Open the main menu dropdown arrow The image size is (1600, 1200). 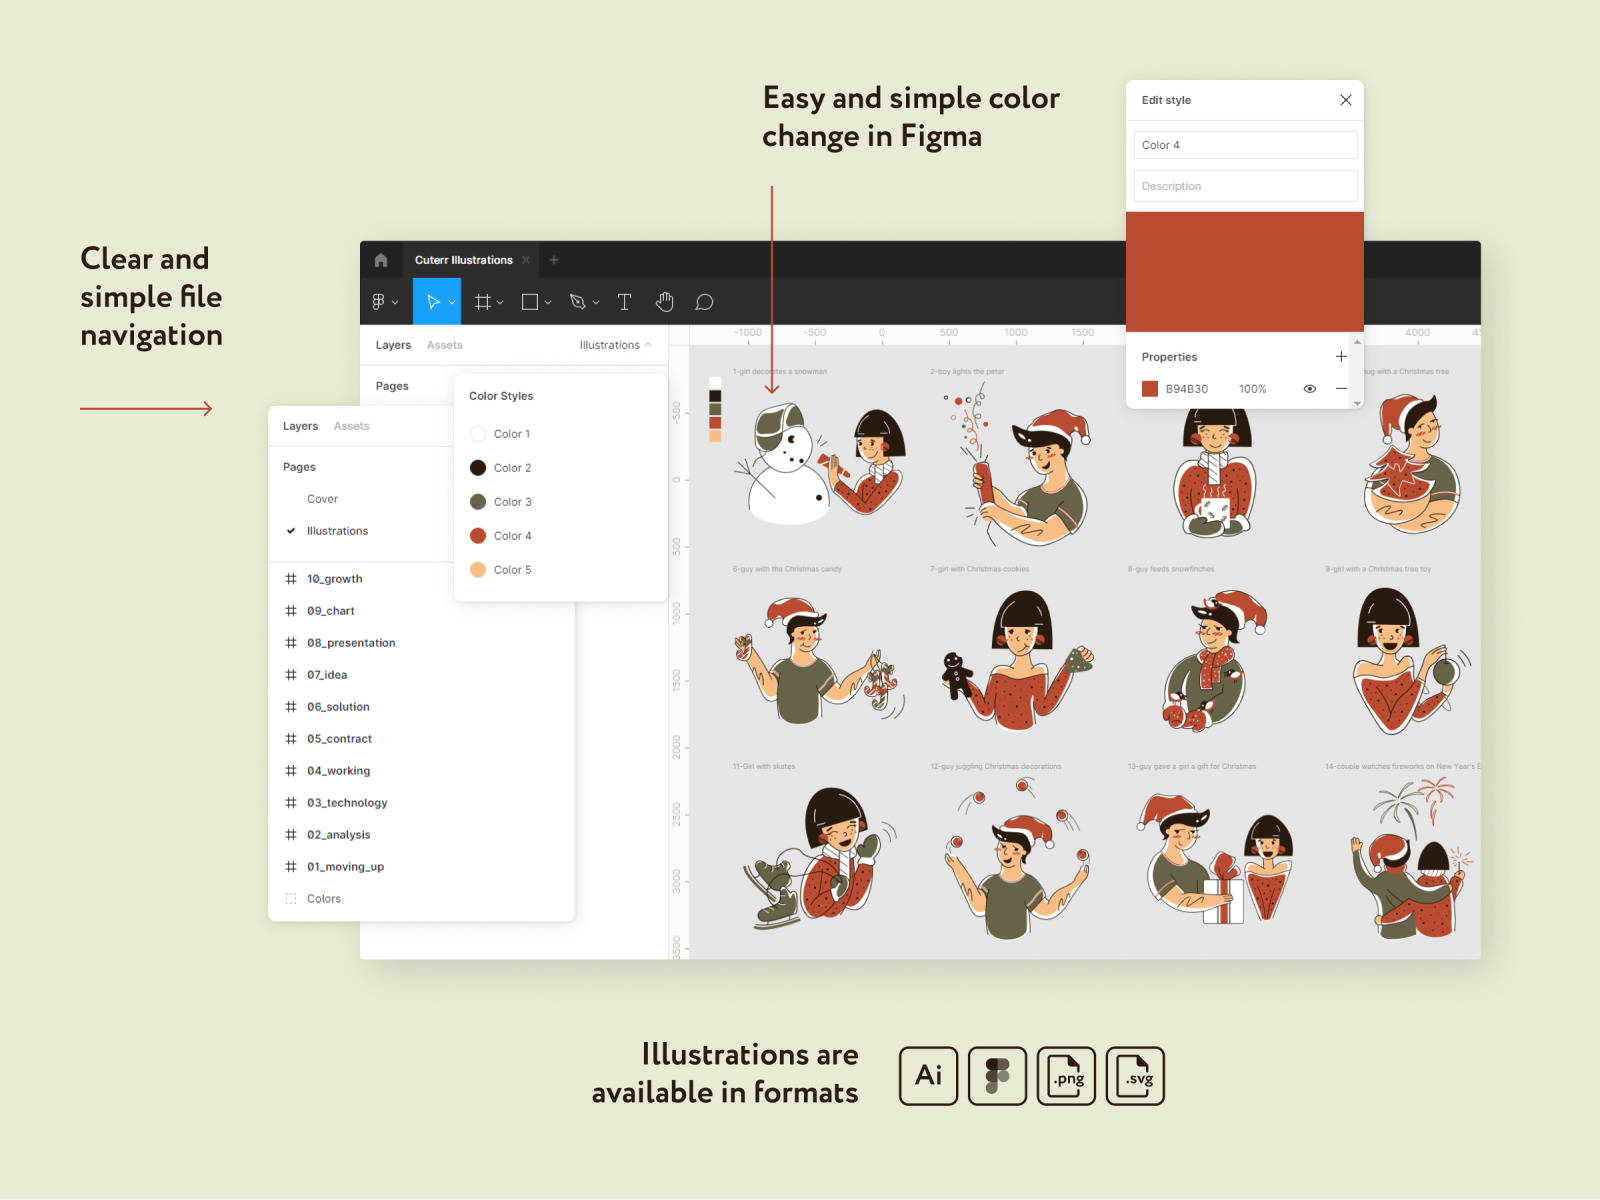click(x=395, y=302)
